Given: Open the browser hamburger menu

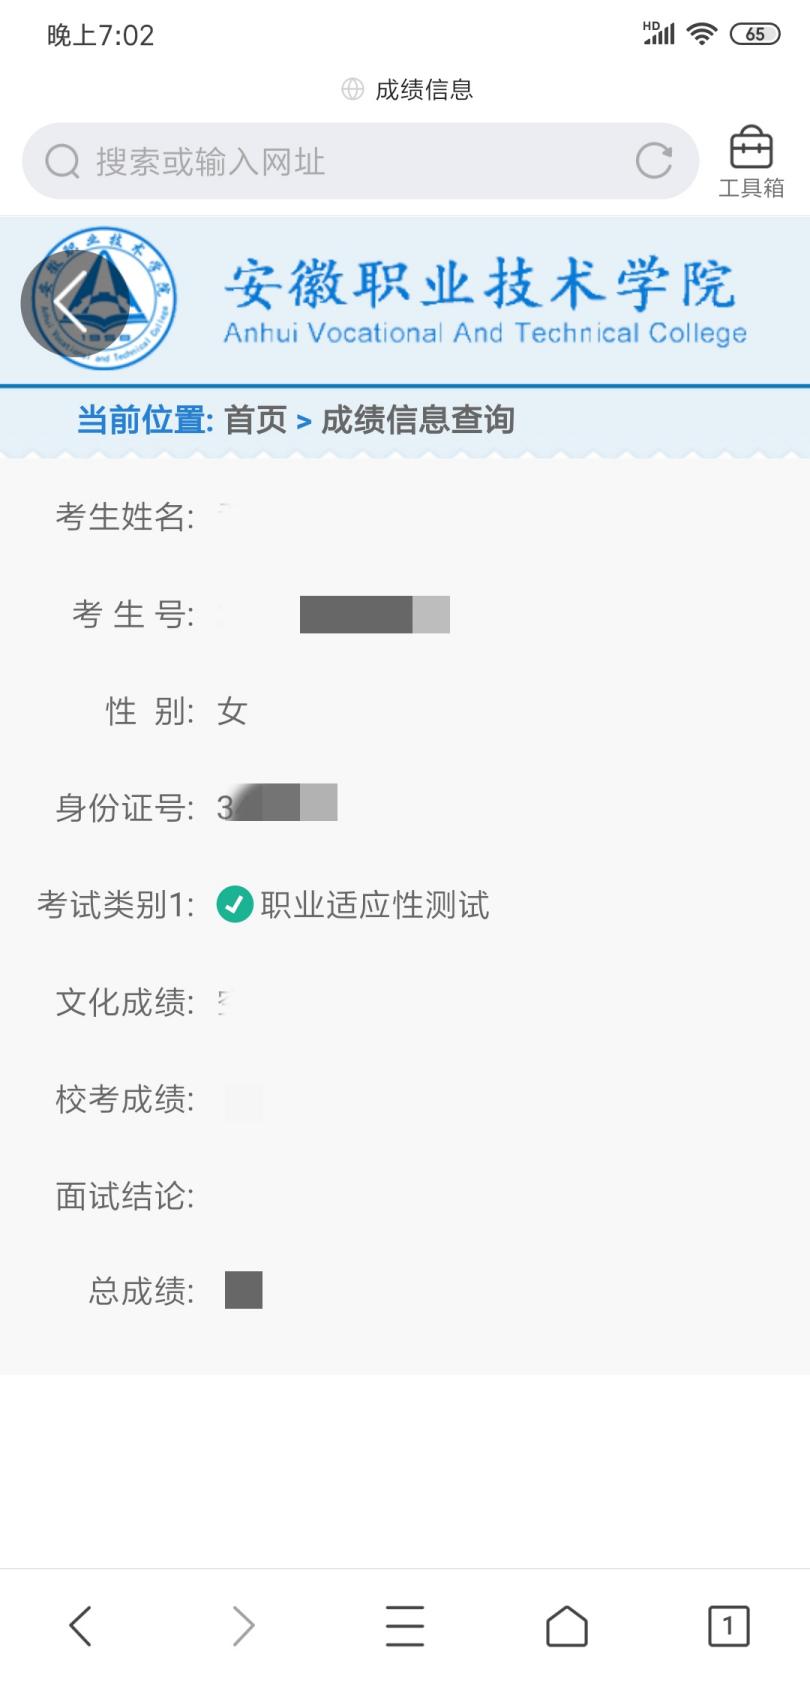Looking at the screenshot, I should click(x=405, y=1625).
